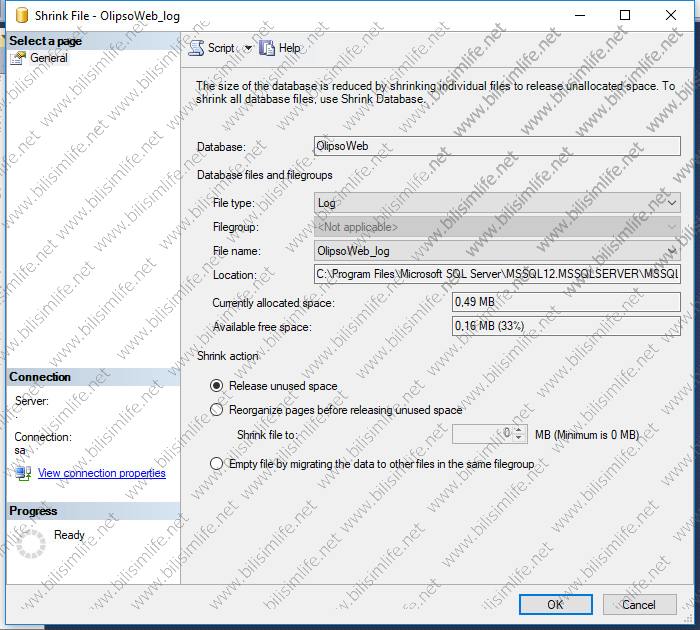Decrease Shrink file to value with down arrow
Viewport: 700px width, 630px height.
click(x=519, y=438)
